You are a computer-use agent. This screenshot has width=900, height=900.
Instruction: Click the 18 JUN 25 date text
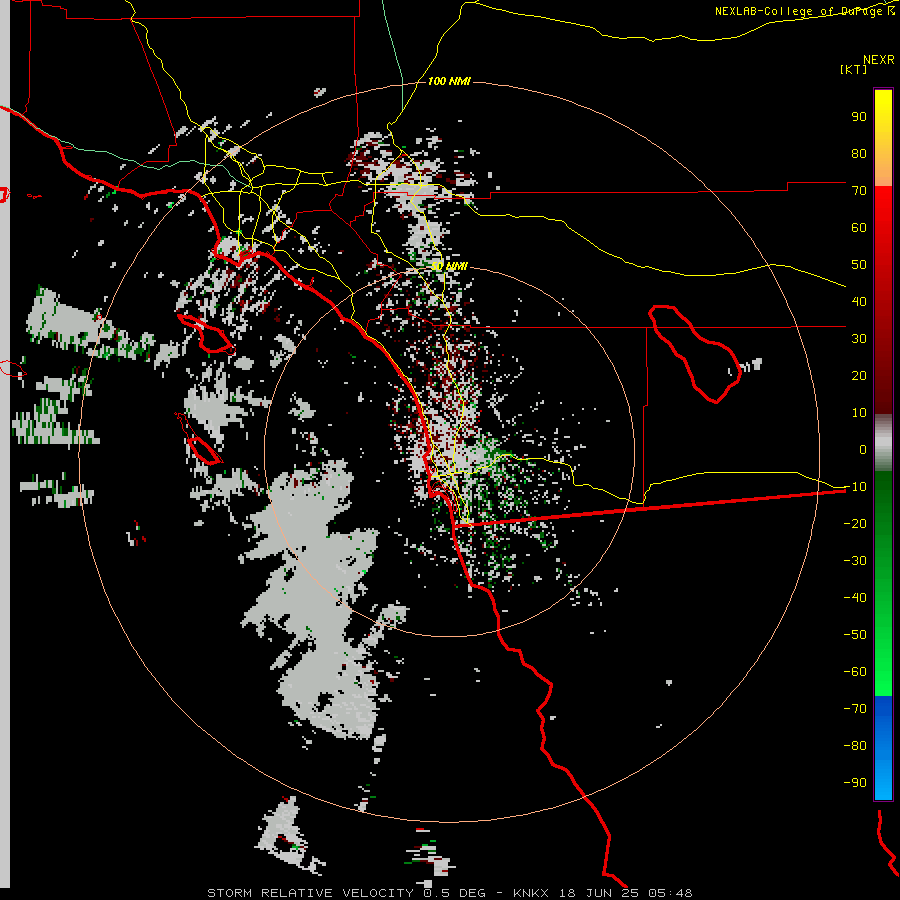pyautogui.click(x=599, y=893)
